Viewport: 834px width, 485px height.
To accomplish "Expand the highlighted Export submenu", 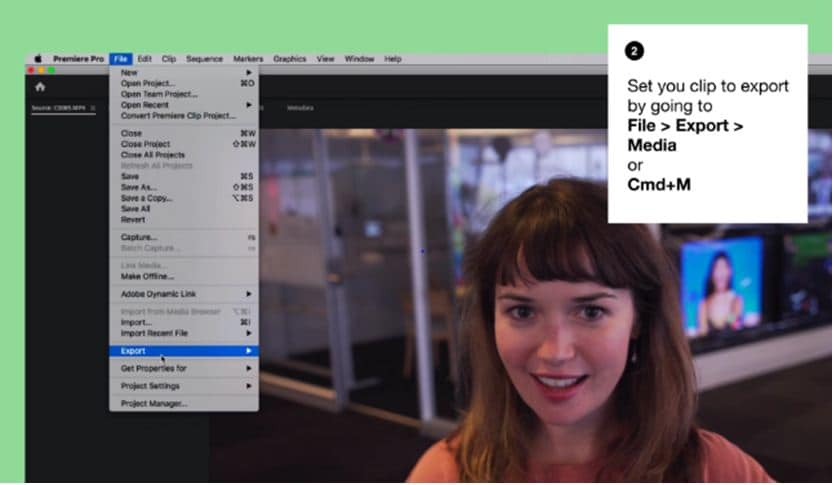I will 184,351.
